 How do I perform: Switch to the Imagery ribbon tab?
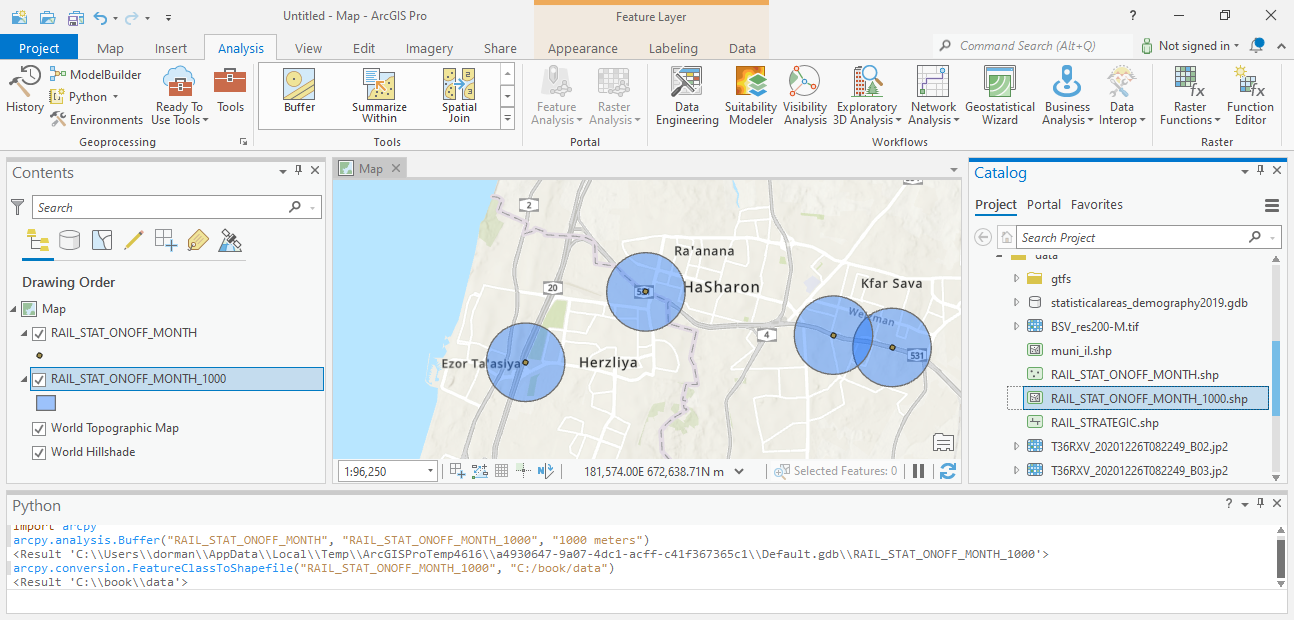[429, 48]
